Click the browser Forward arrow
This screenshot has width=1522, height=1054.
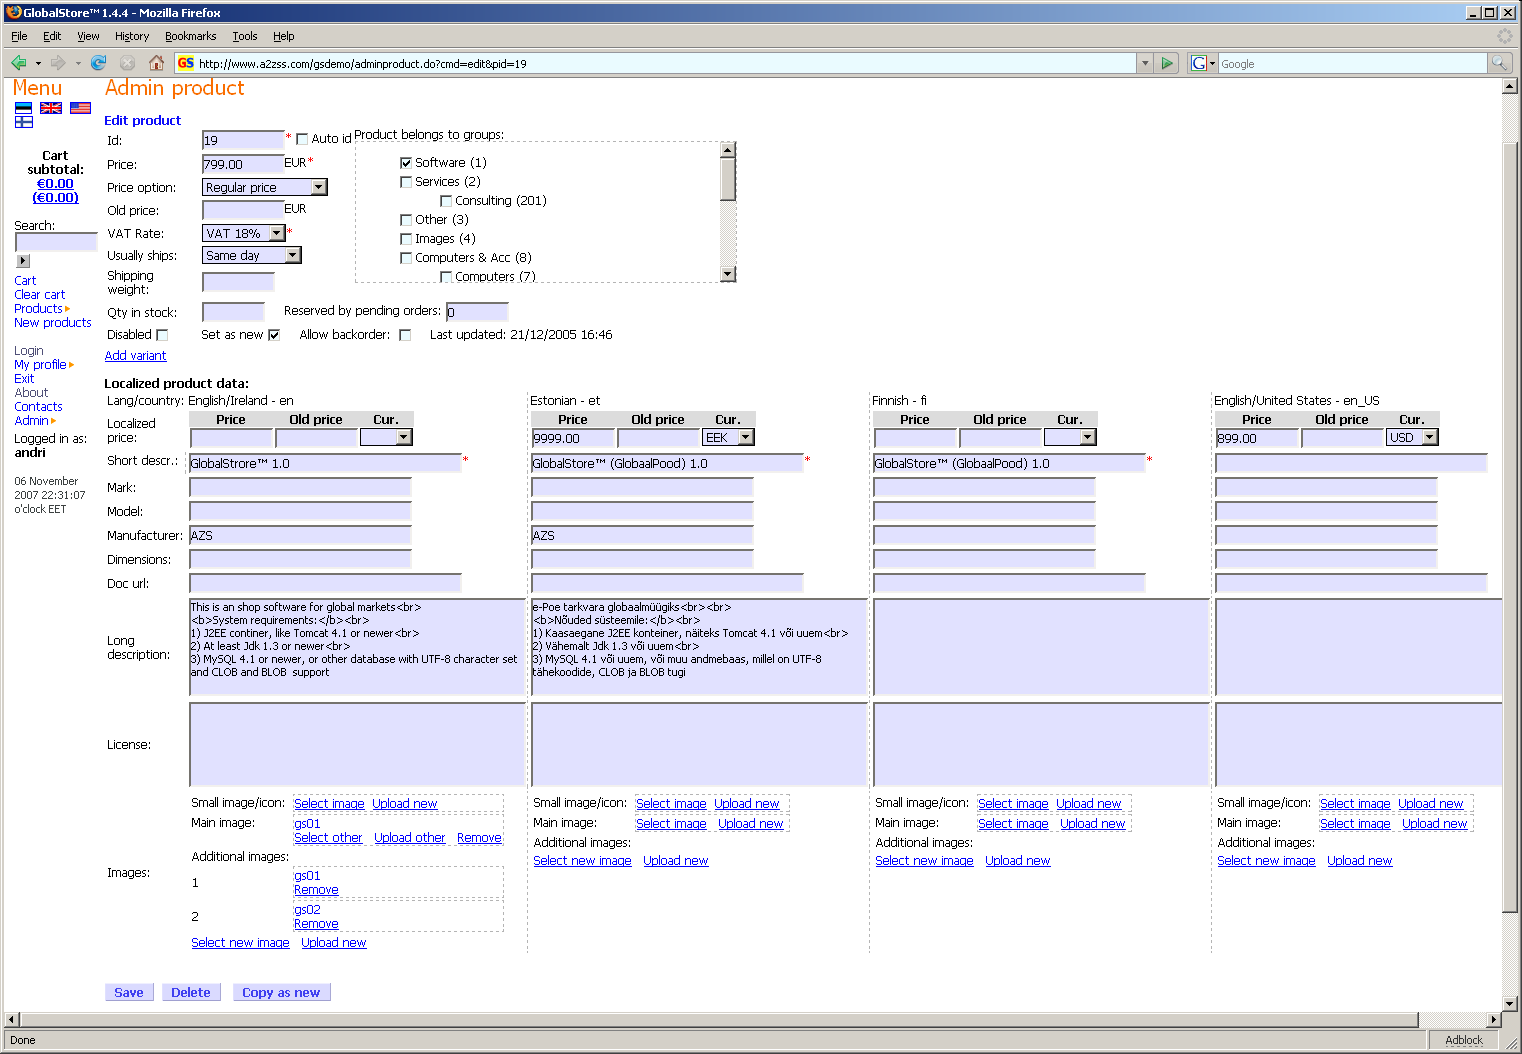pos(58,63)
